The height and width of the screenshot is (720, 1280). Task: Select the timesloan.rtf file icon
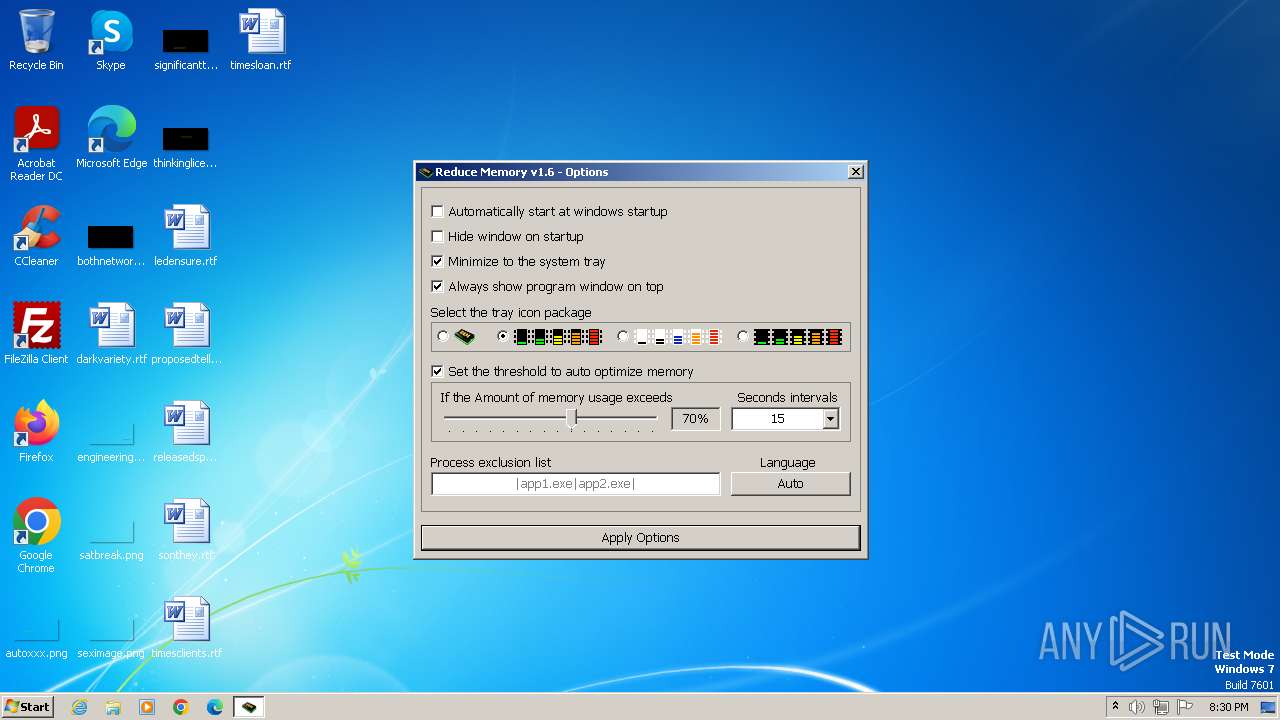point(260,40)
